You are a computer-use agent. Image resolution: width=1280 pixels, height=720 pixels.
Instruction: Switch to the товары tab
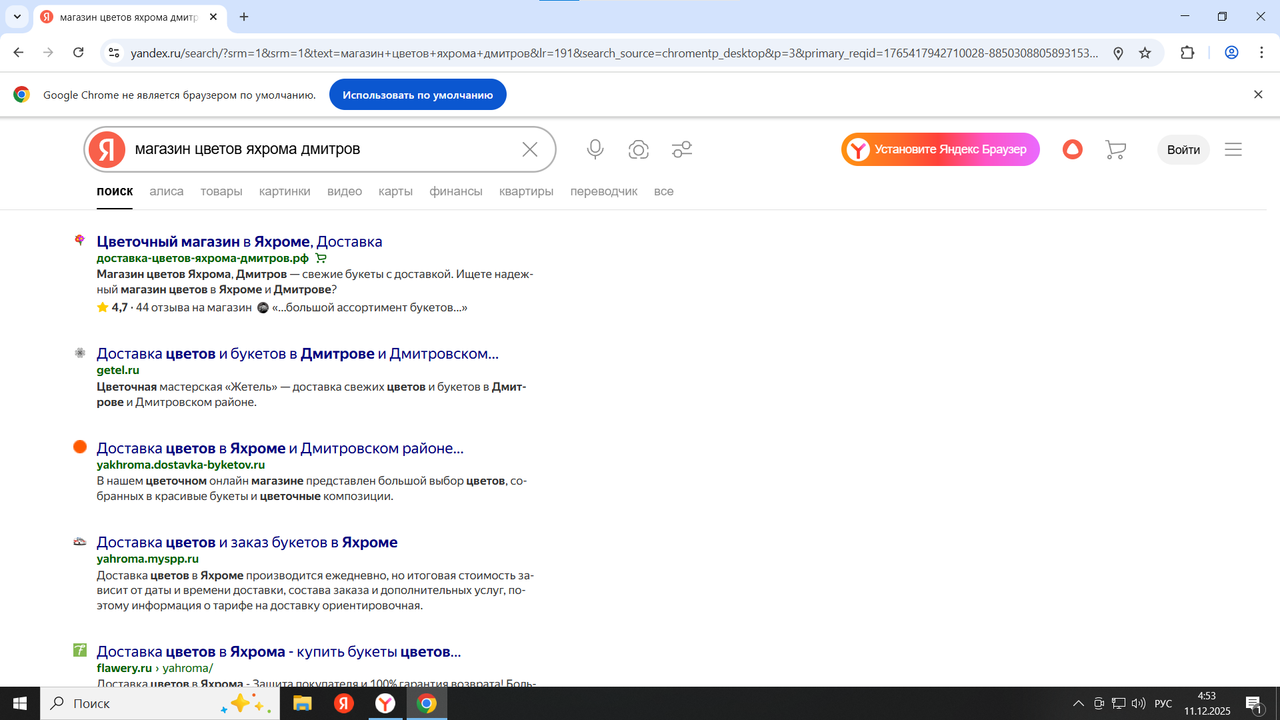pos(221,191)
